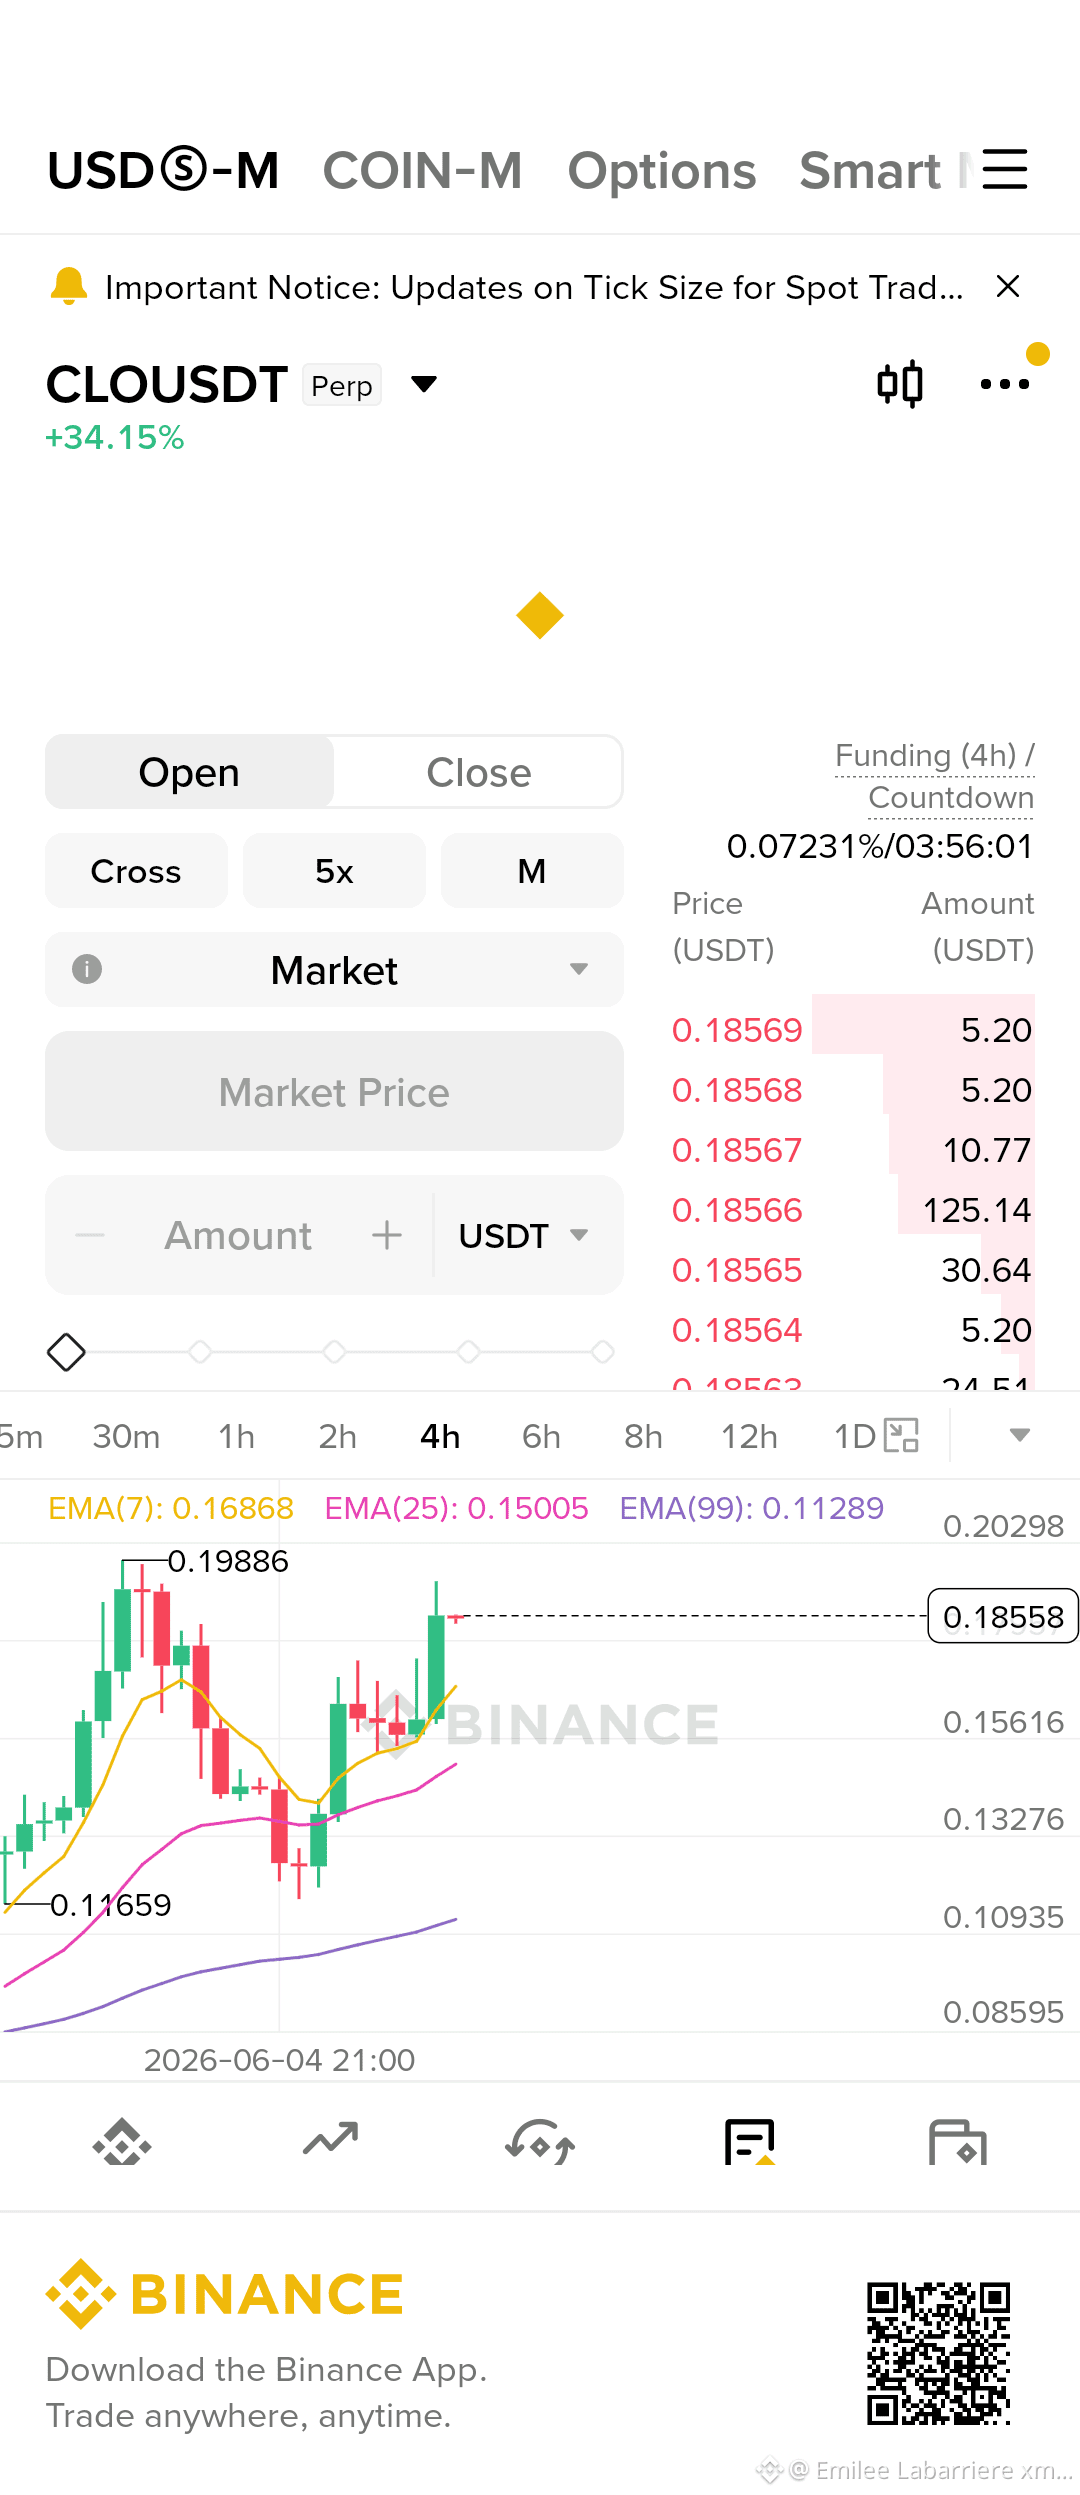Click the Amount input field
1080x2495 pixels.
[x=238, y=1236]
